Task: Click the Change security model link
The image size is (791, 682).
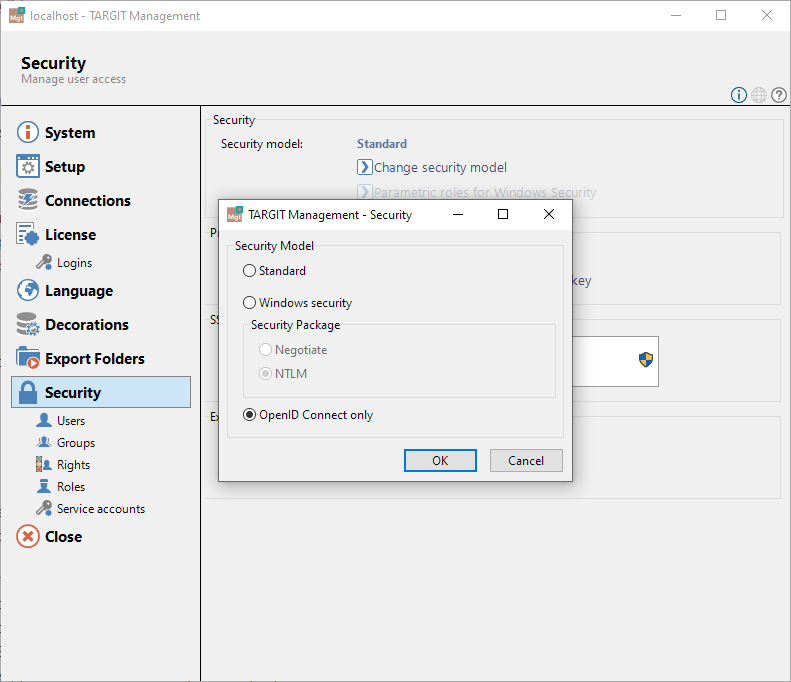Action: [440, 167]
